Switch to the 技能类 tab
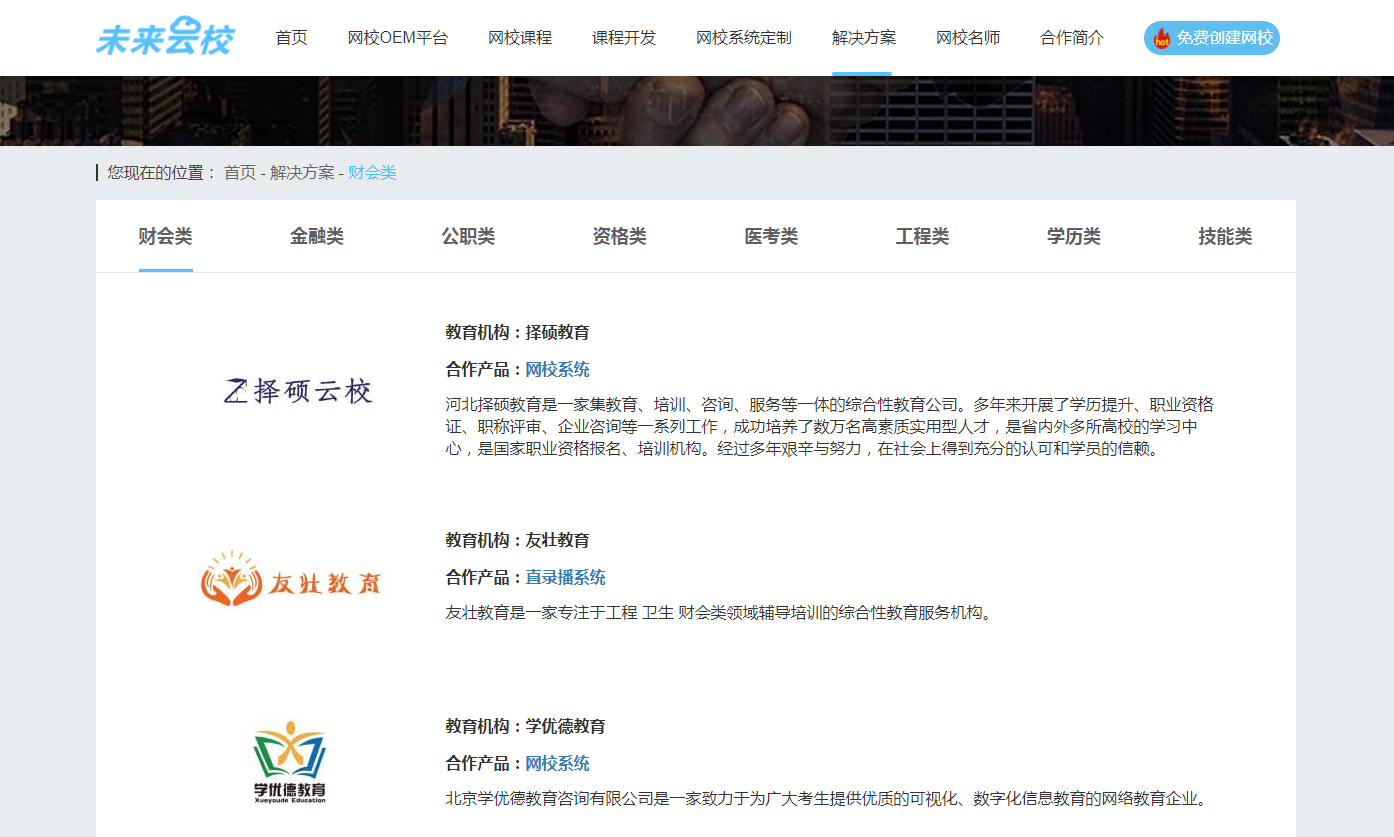1394x837 pixels. click(1226, 237)
